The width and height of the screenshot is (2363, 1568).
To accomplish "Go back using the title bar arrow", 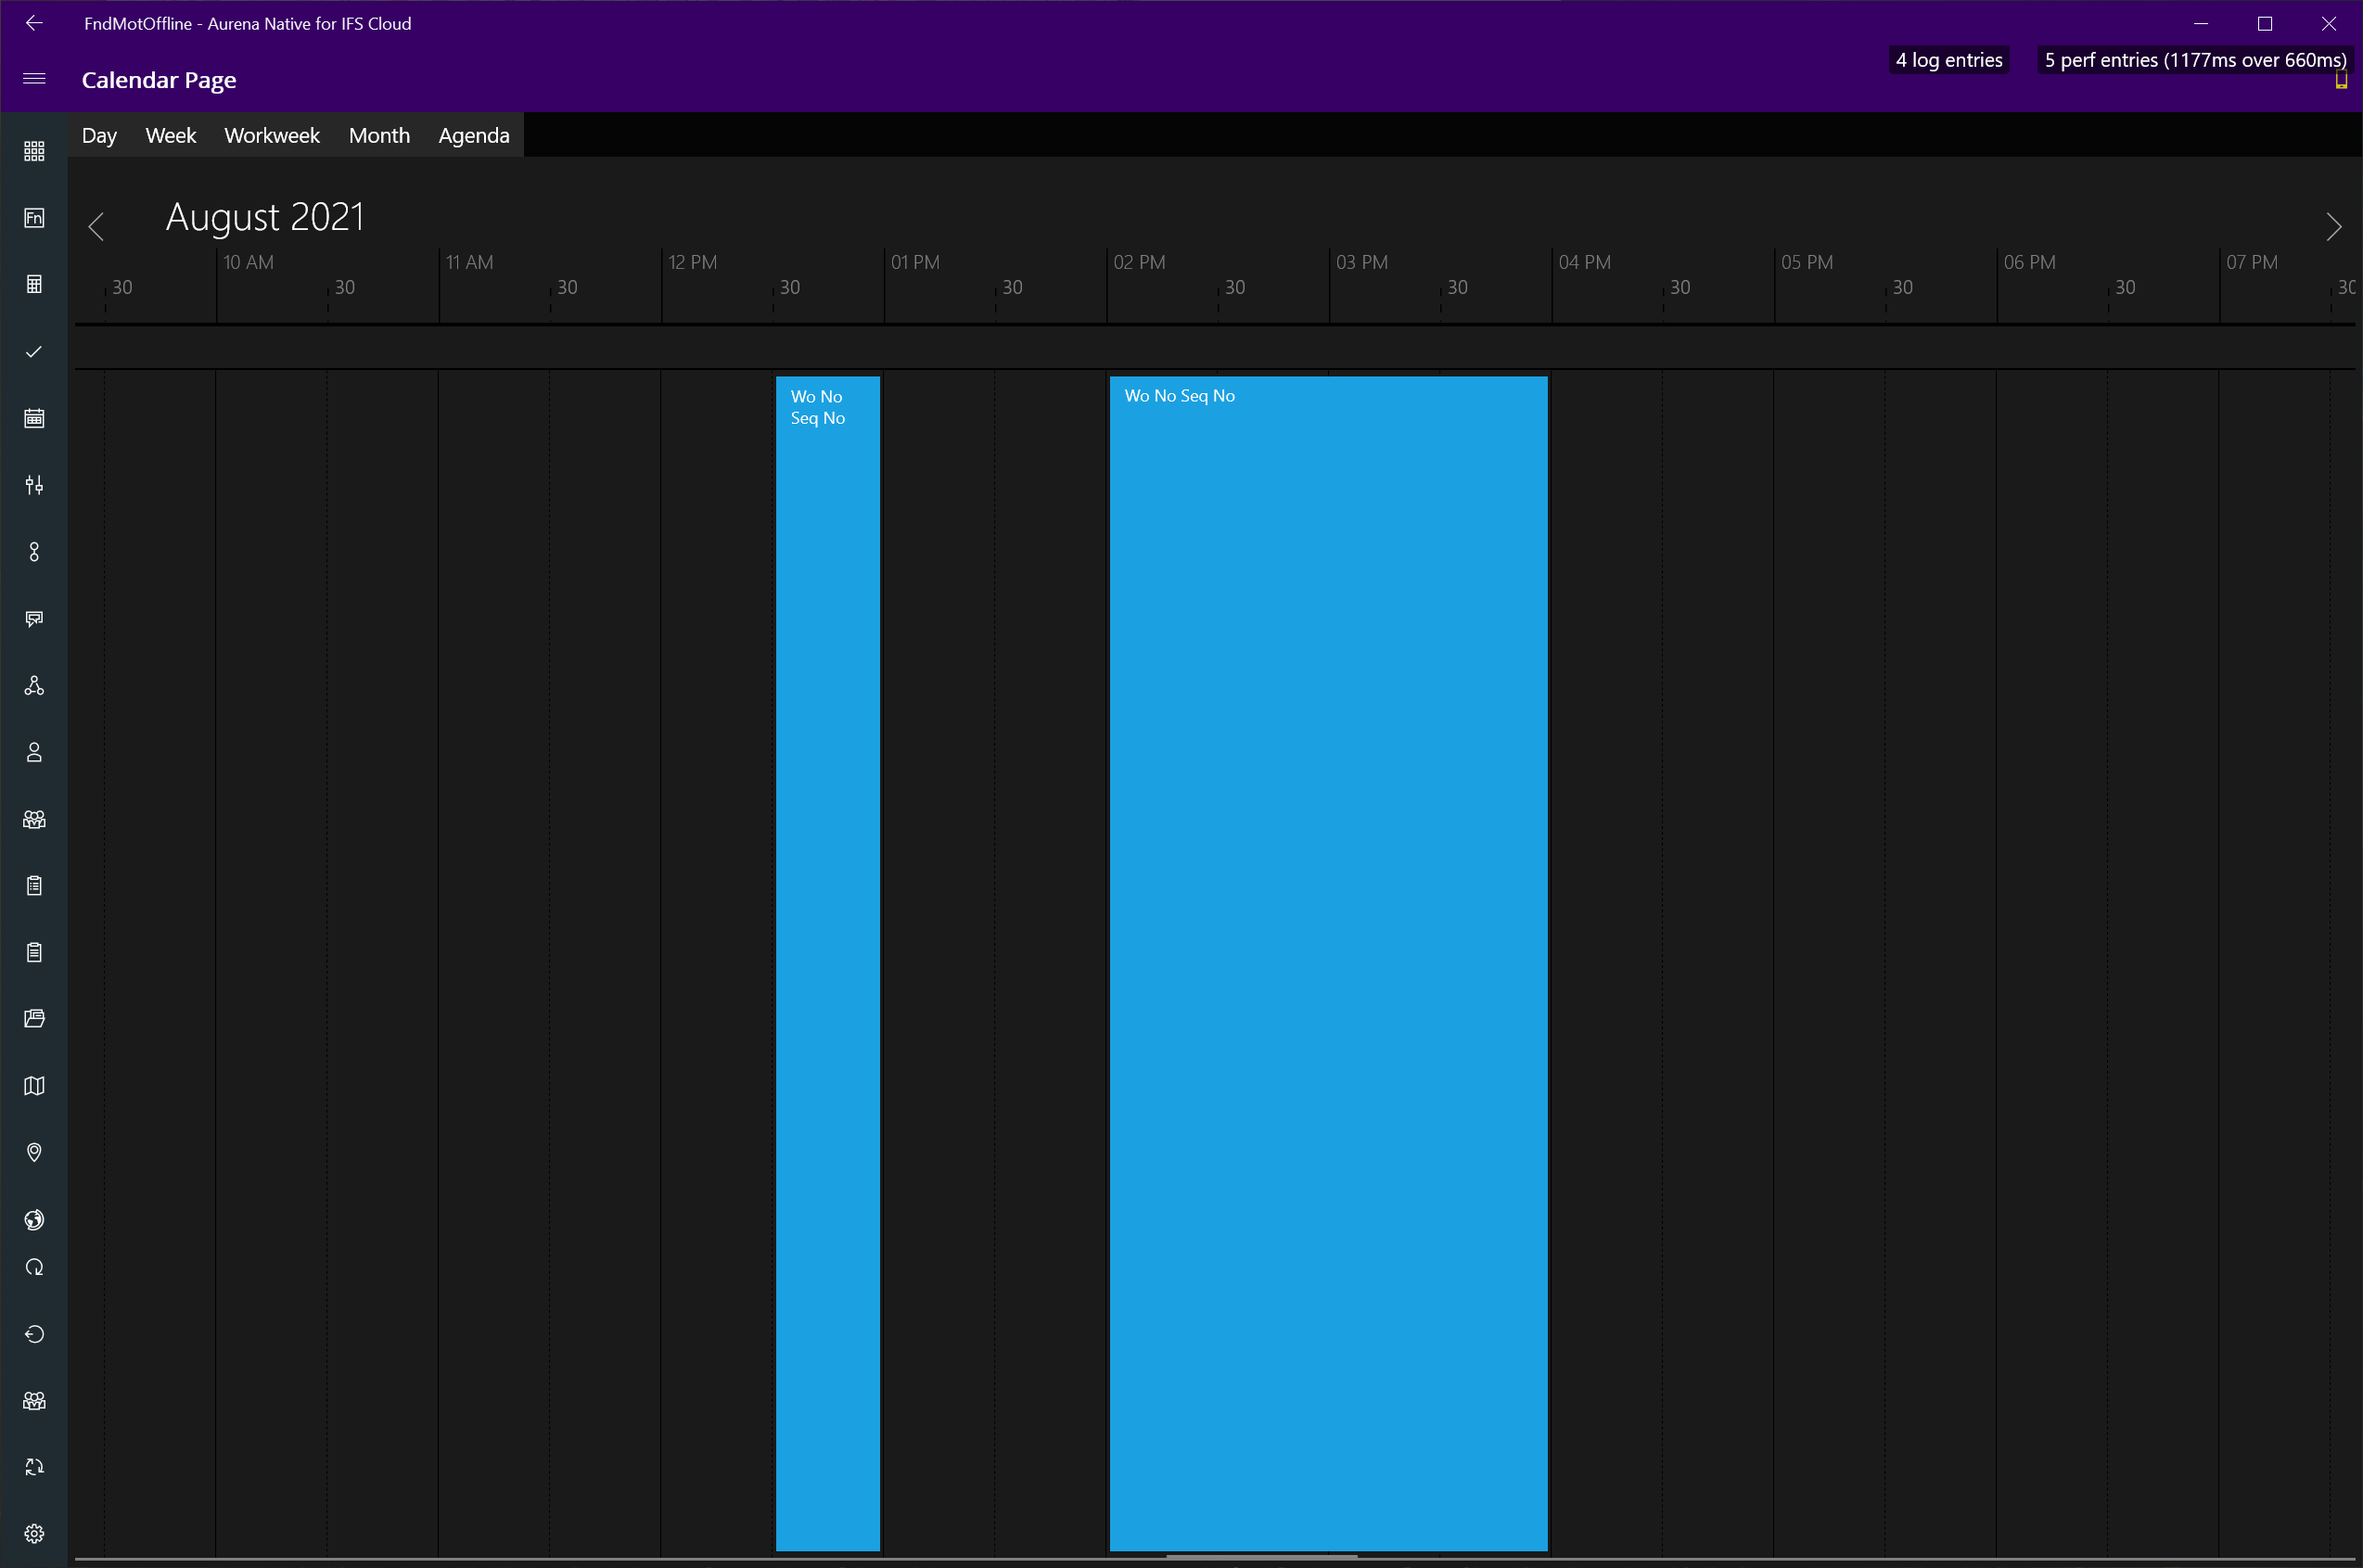I will 34,23.
